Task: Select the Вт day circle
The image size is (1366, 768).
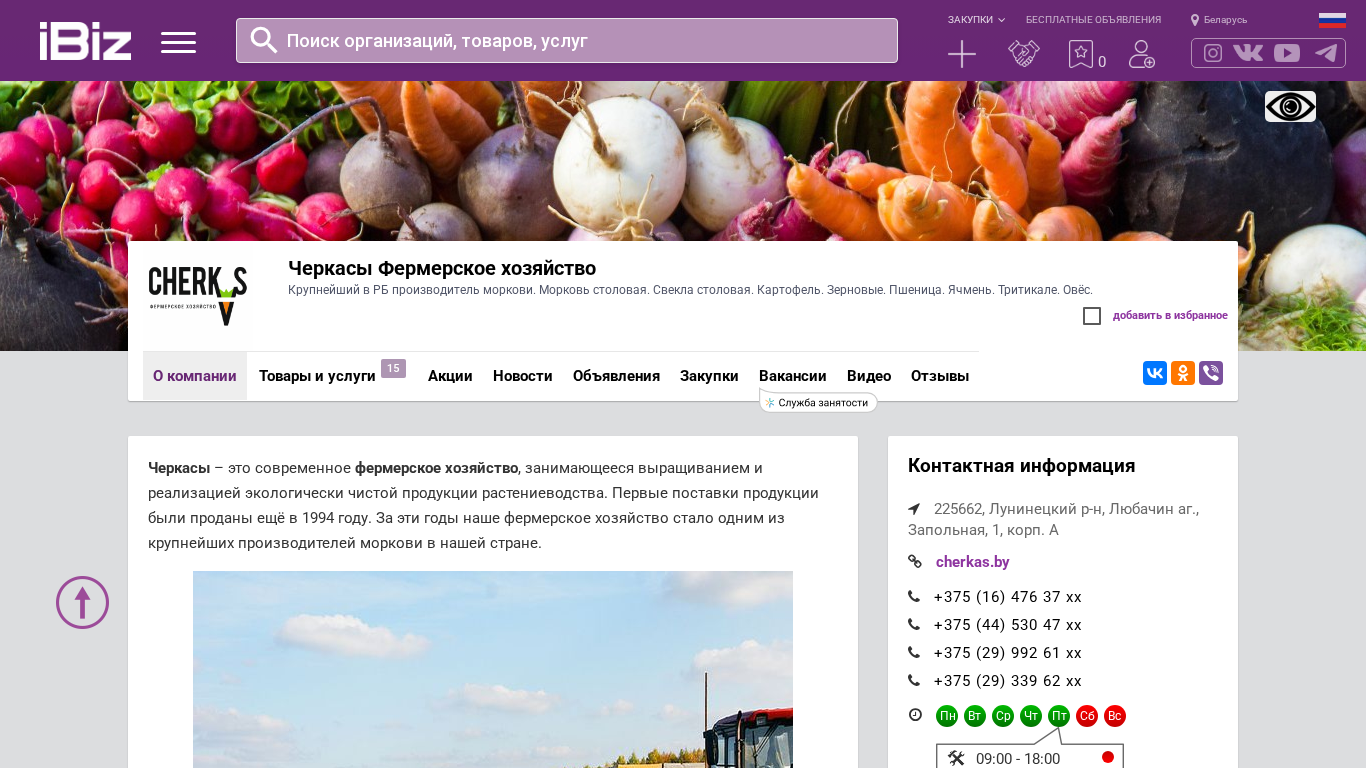Action: point(975,716)
